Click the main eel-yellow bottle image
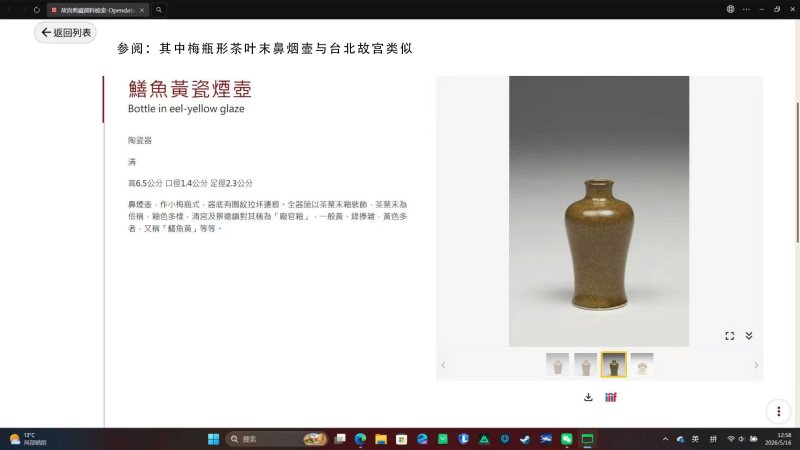 (599, 211)
